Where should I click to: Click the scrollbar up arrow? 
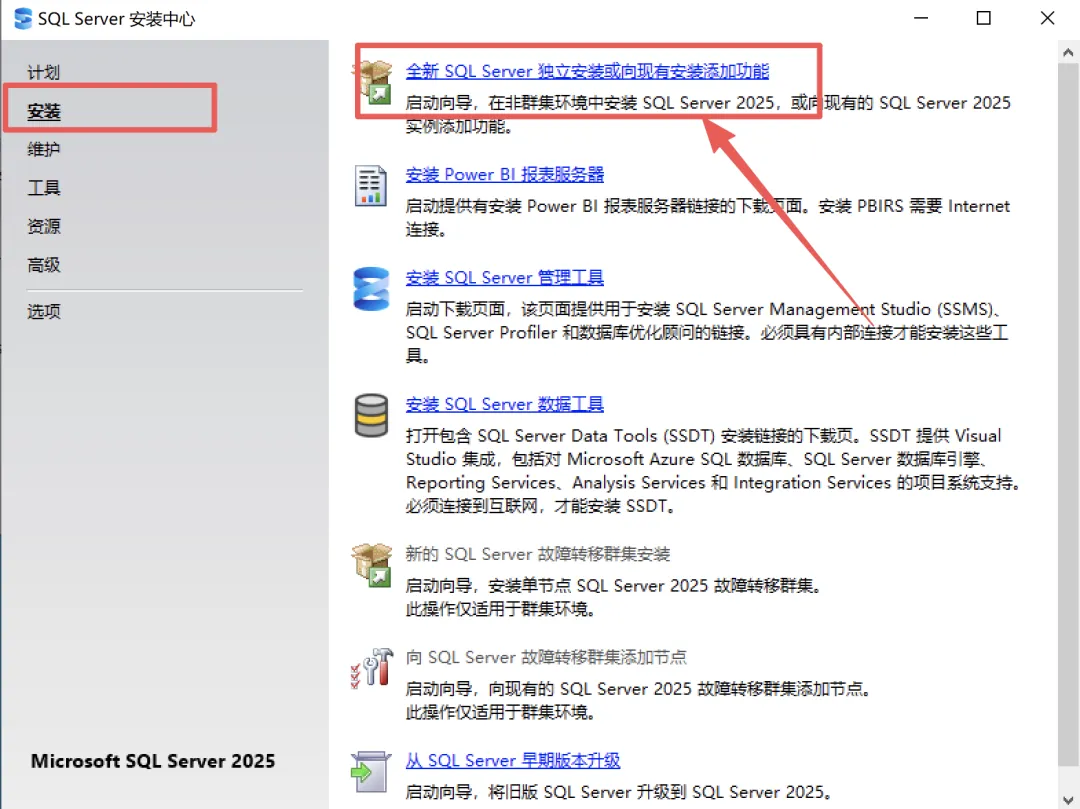[1068, 52]
